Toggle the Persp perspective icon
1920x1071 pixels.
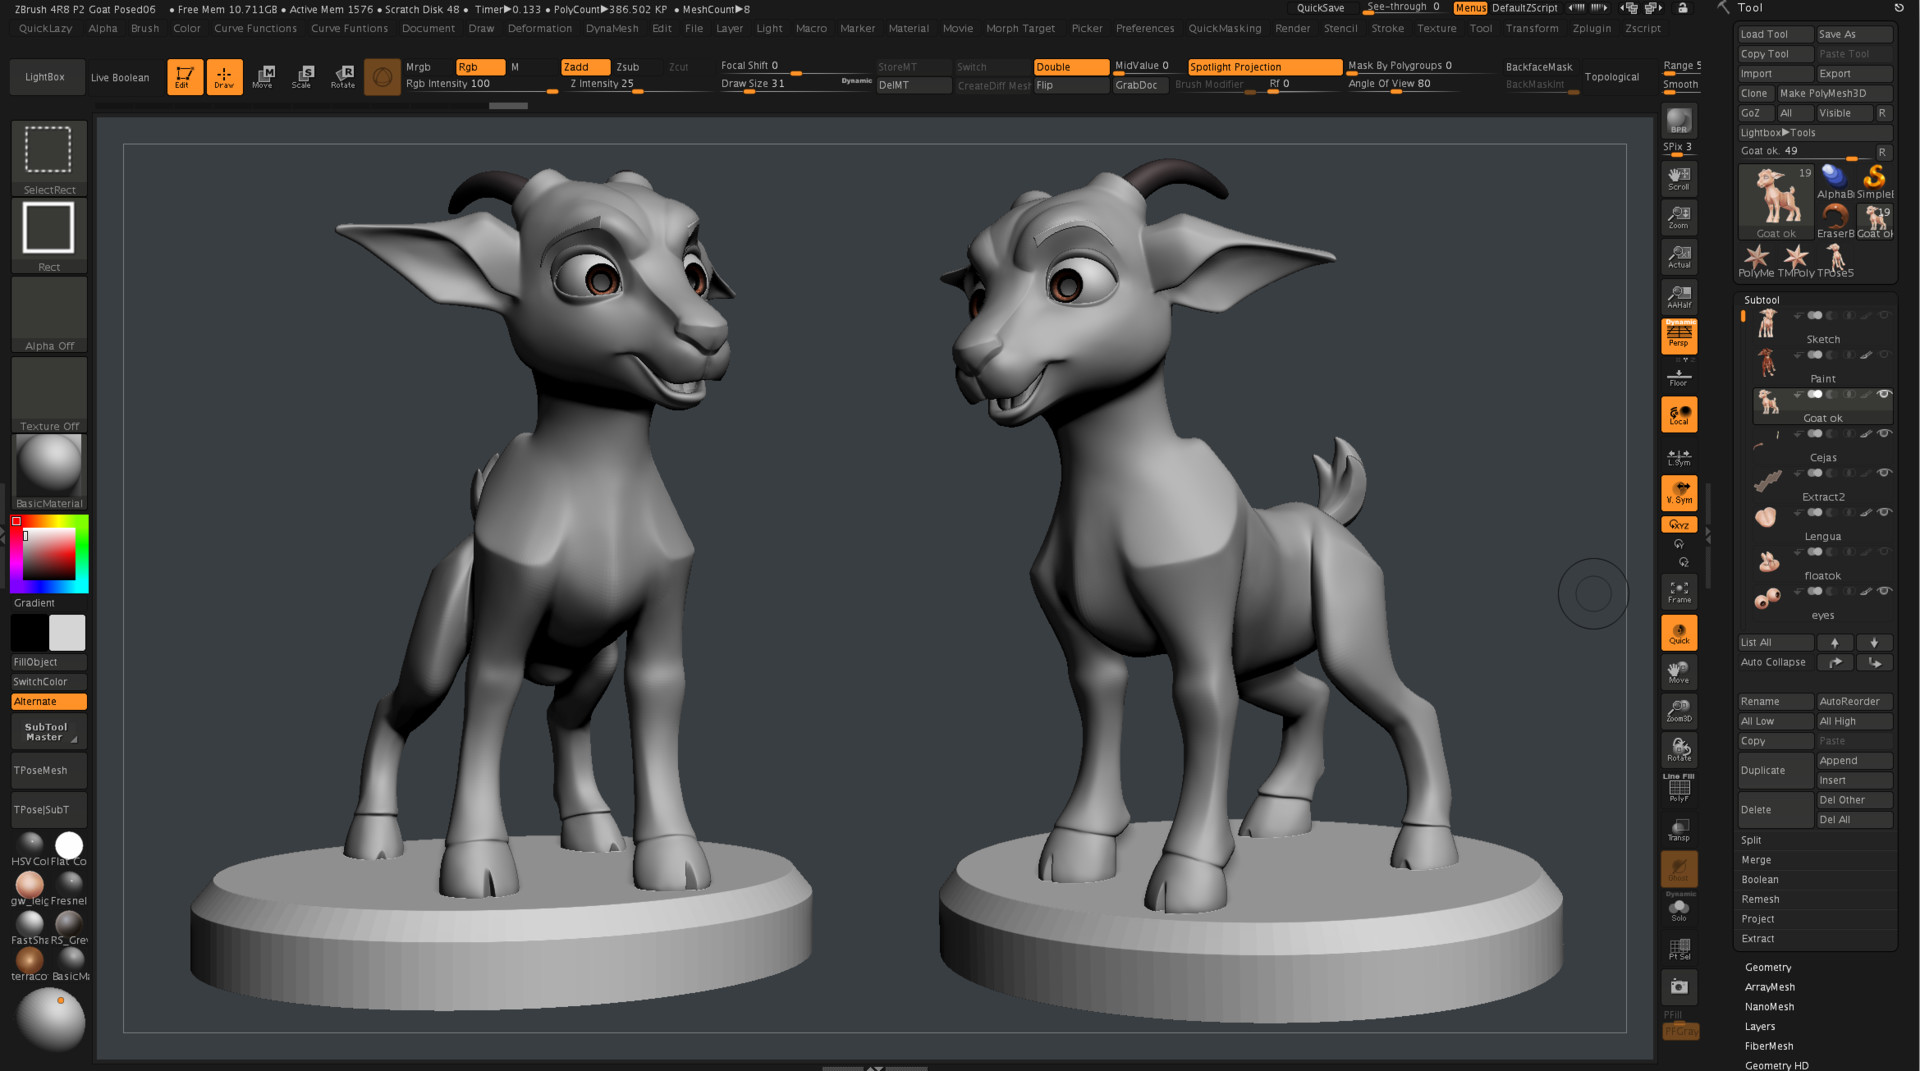click(1679, 335)
